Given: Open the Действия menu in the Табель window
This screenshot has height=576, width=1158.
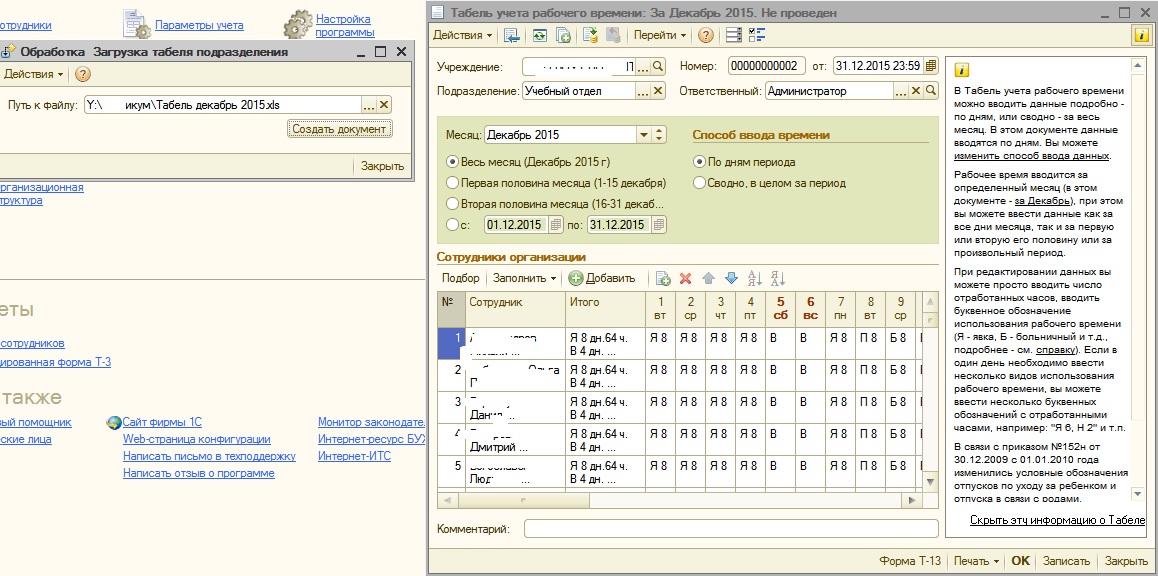Looking at the screenshot, I should pos(462,35).
